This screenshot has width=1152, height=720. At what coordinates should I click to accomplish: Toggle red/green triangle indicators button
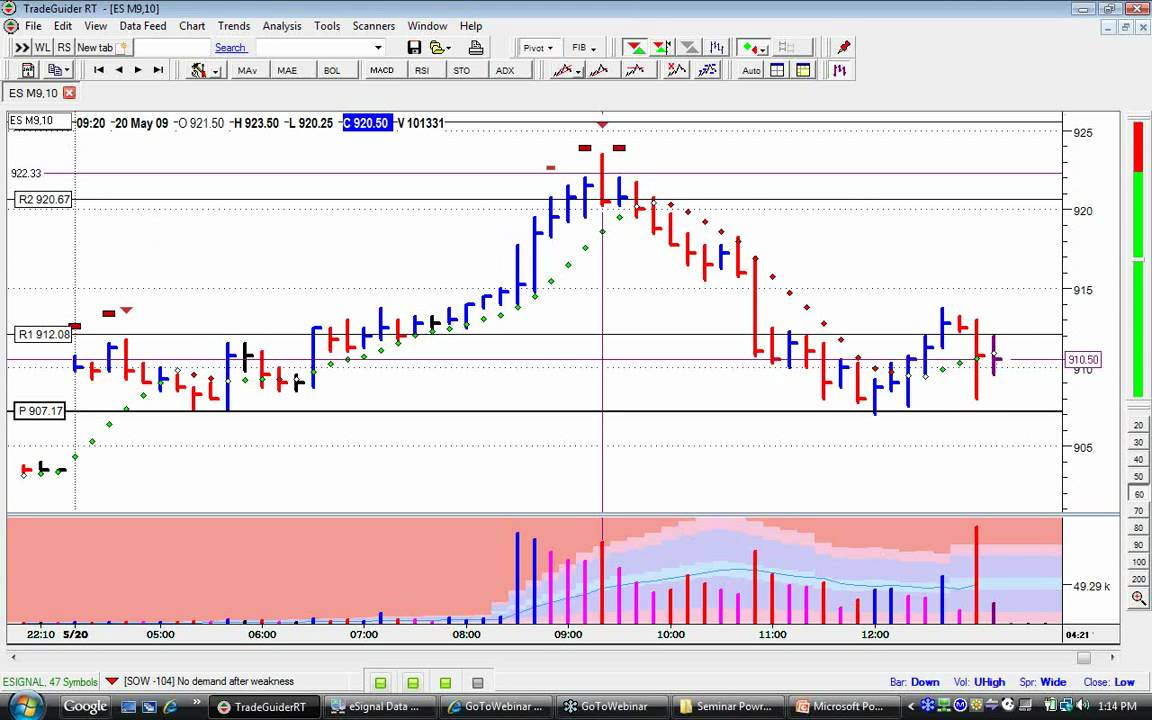pyautogui.click(x=636, y=48)
